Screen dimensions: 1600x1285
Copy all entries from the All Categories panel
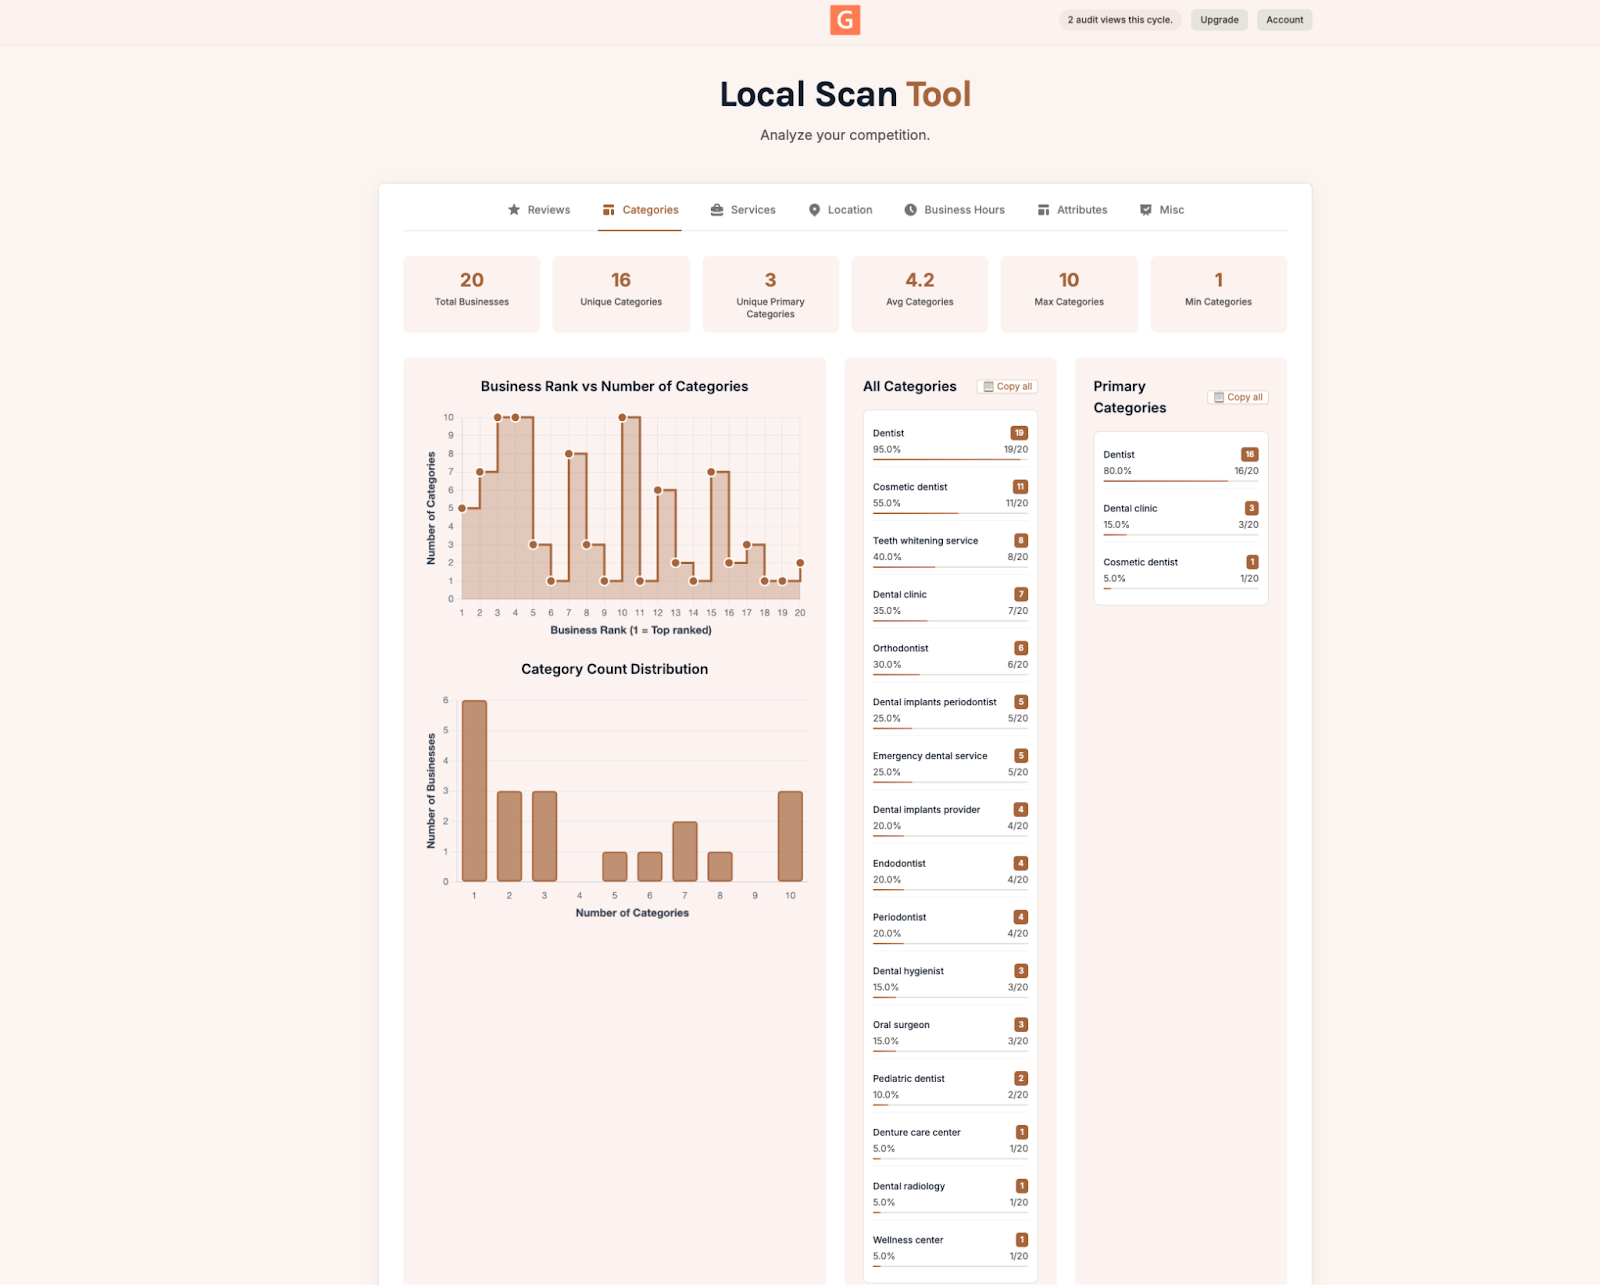pyautogui.click(x=1007, y=386)
